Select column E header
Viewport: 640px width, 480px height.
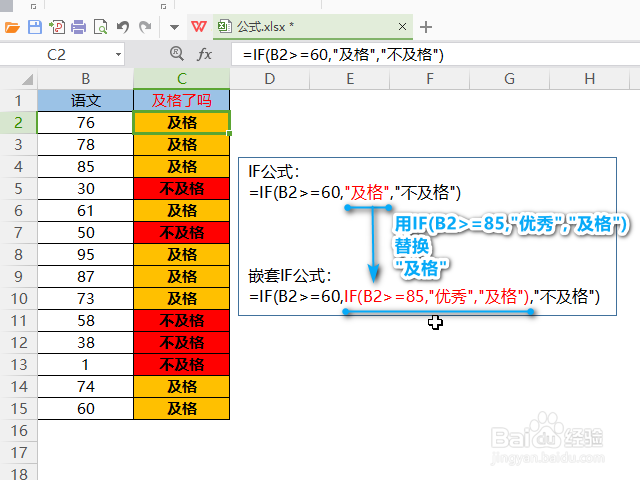pos(350,78)
